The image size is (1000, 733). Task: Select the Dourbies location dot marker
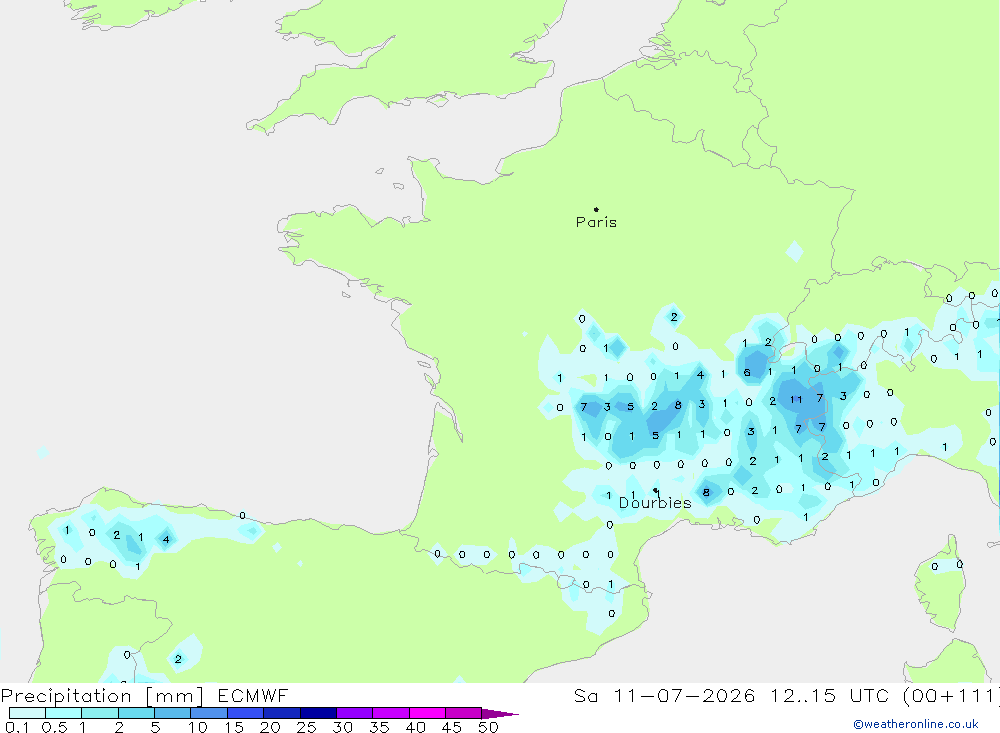click(655, 490)
